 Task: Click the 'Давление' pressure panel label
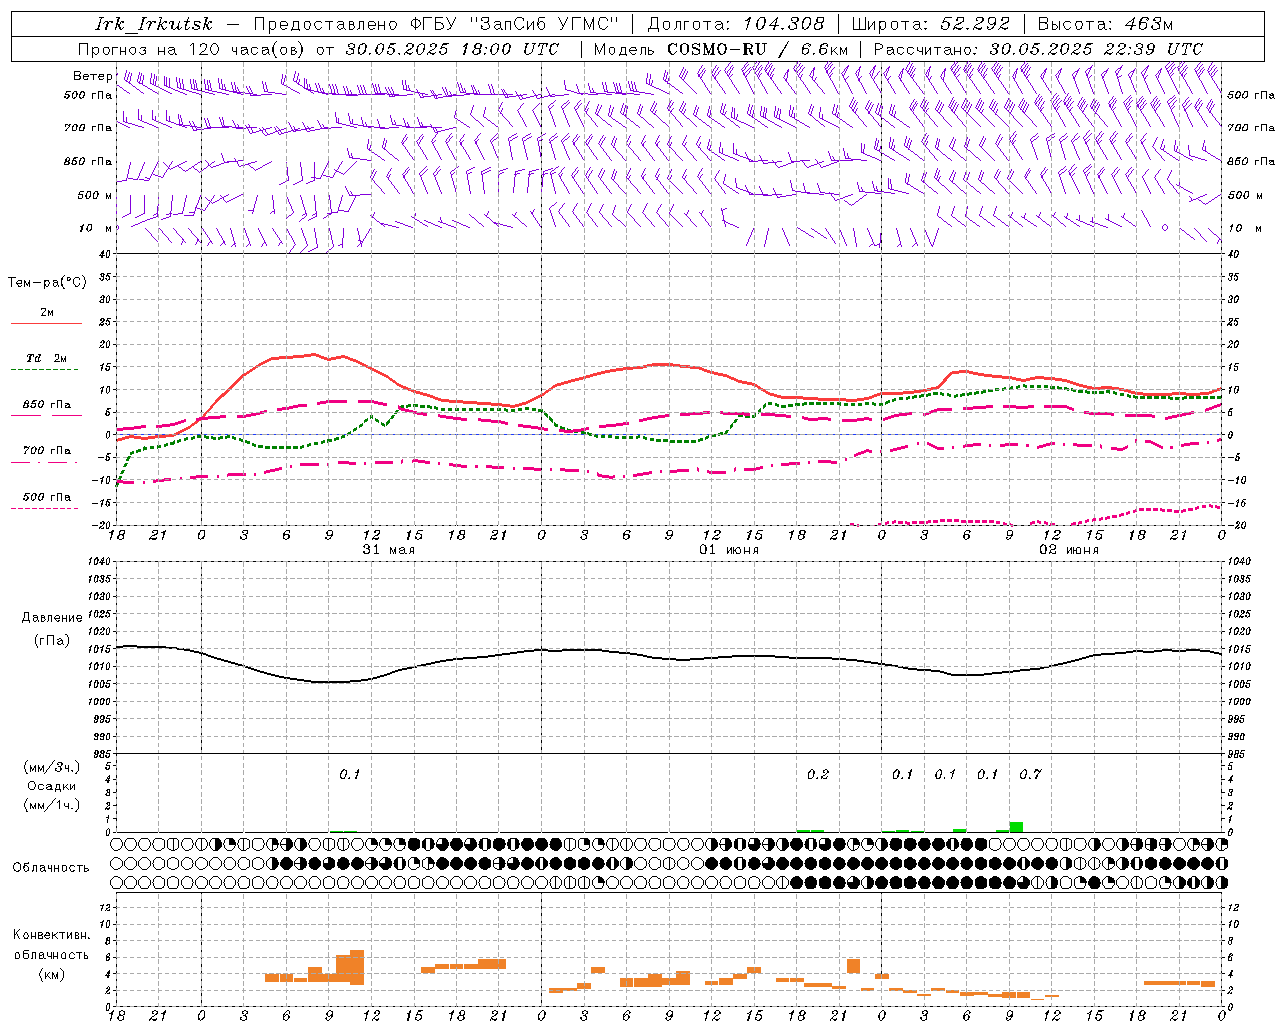[x=52, y=618]
